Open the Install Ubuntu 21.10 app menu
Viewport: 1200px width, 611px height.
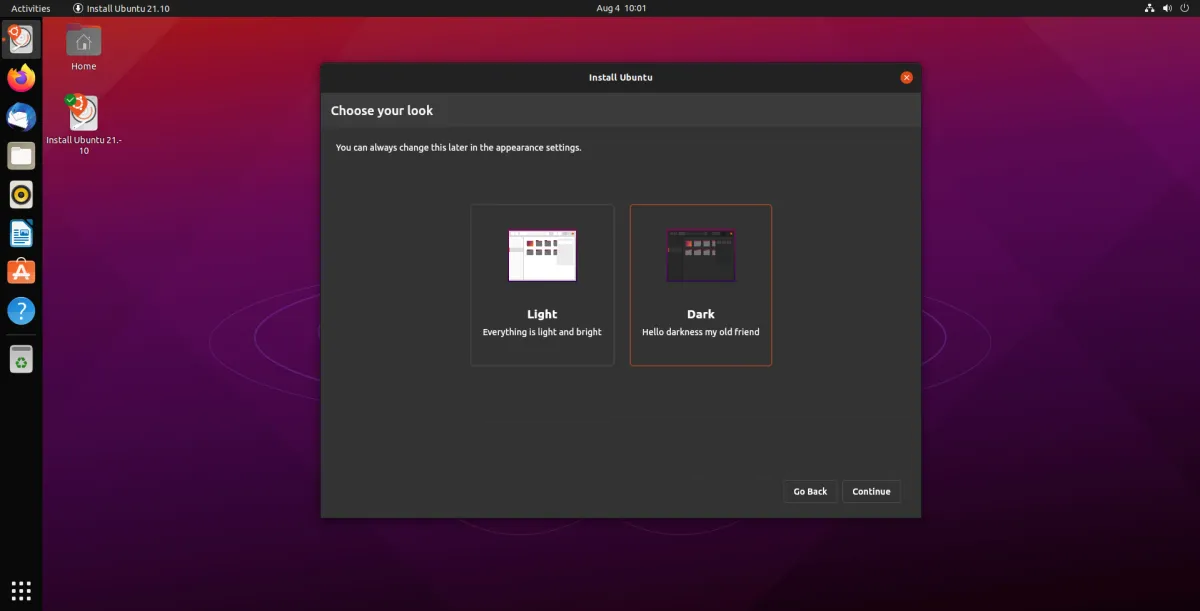121,8
